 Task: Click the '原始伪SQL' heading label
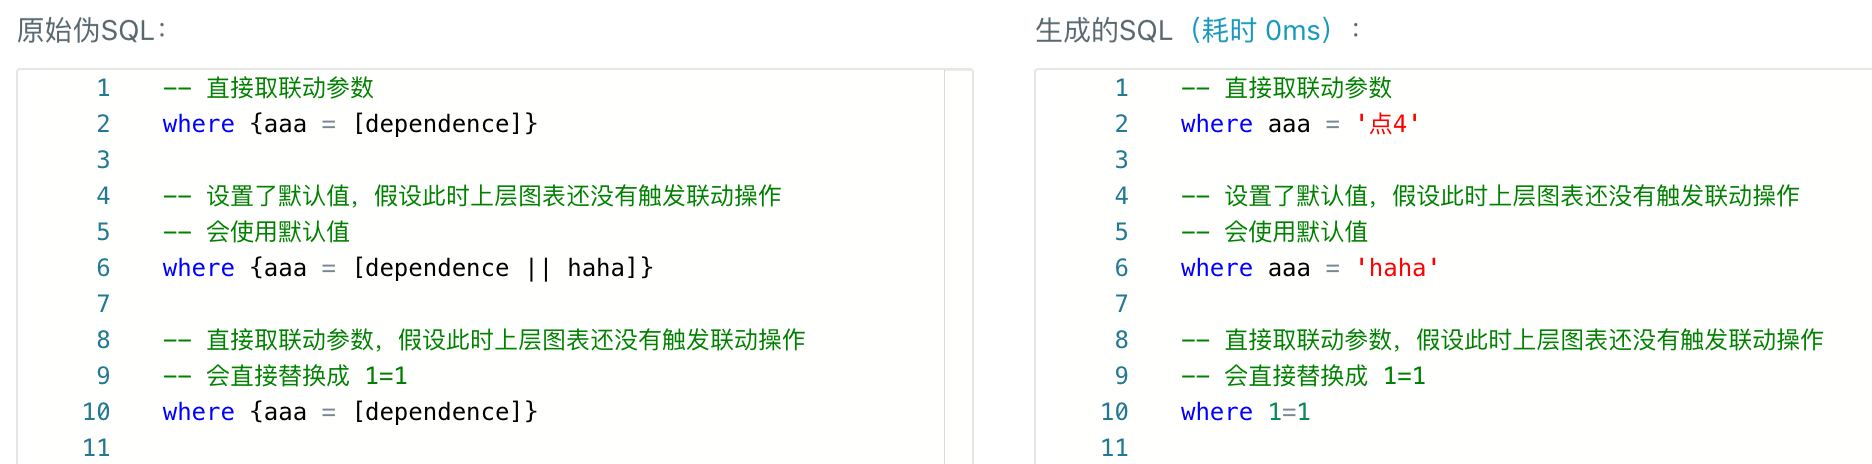[86, 30]
